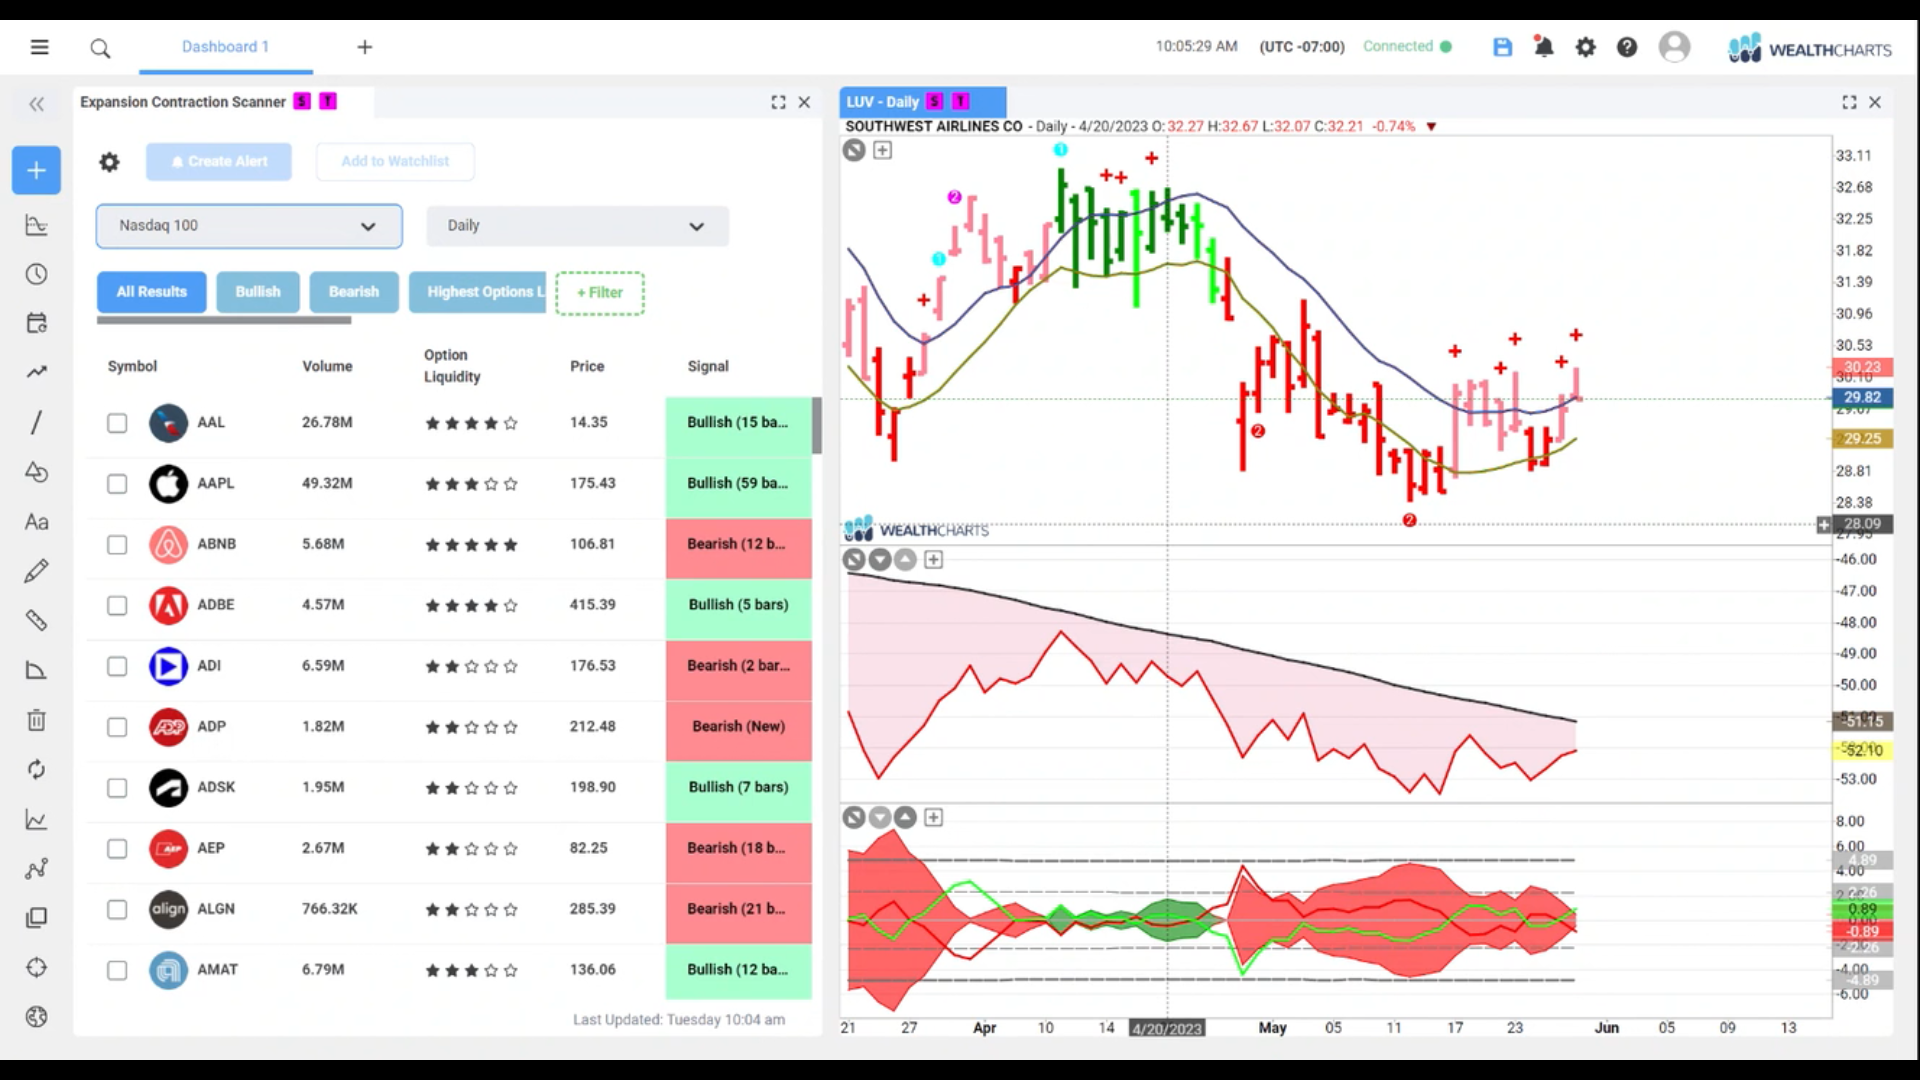
Task: Click the Create Alert button
Action: (219, 162)
